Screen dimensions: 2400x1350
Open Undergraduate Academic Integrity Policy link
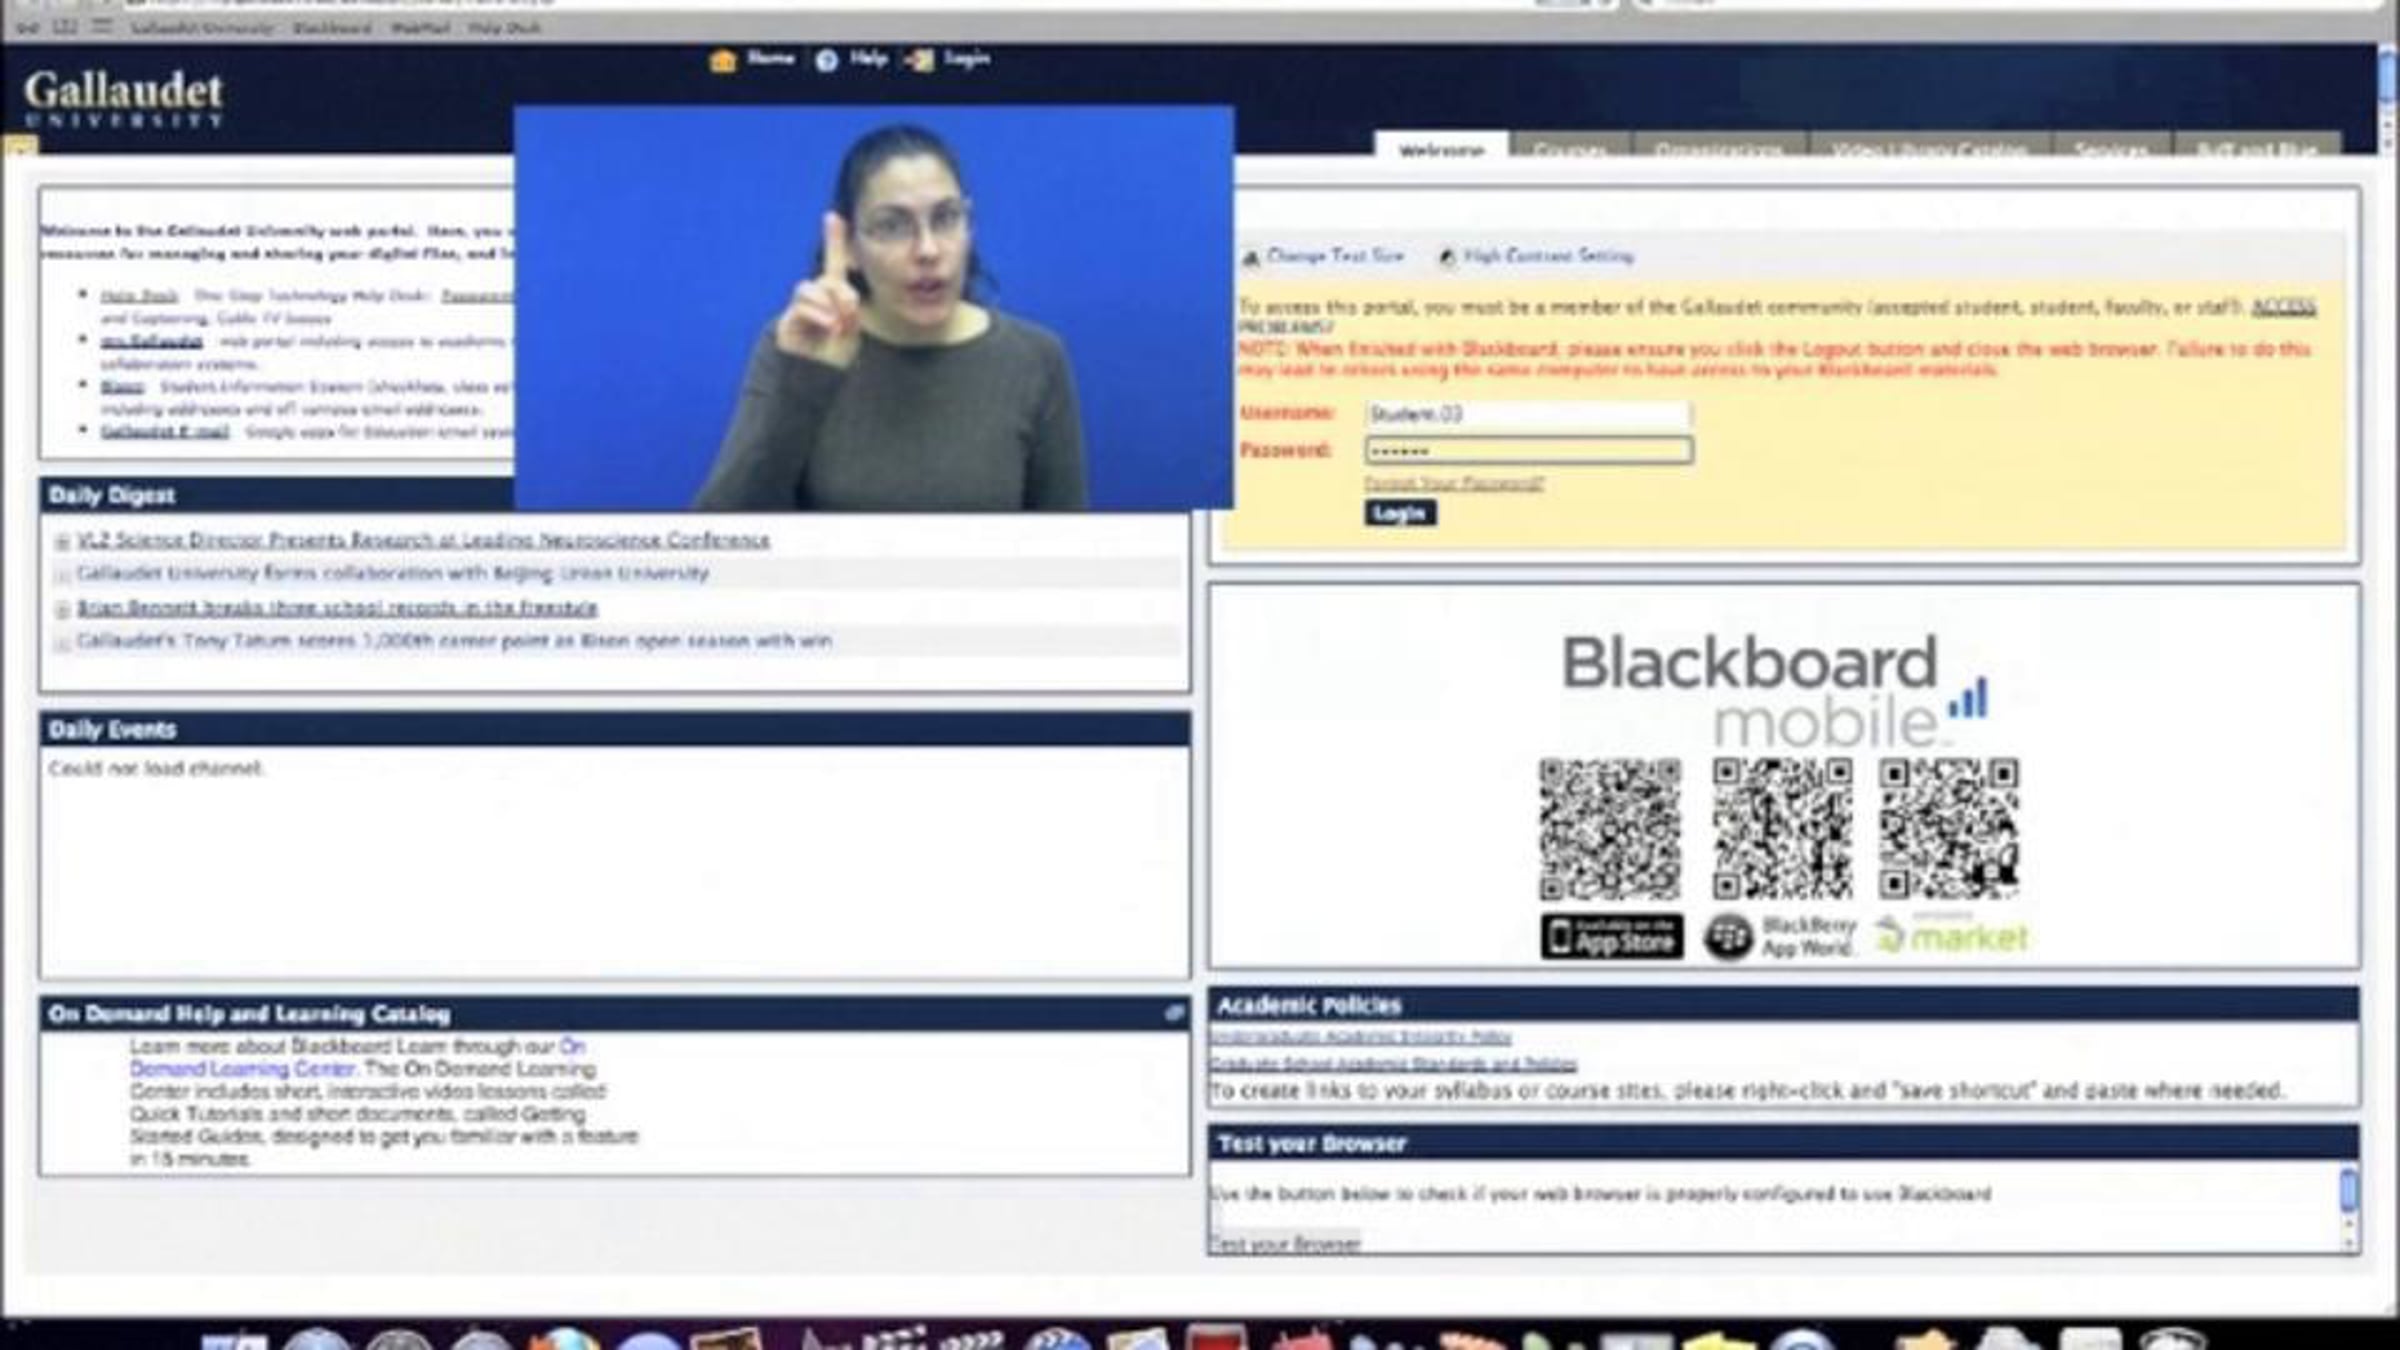point(1360,1037)
